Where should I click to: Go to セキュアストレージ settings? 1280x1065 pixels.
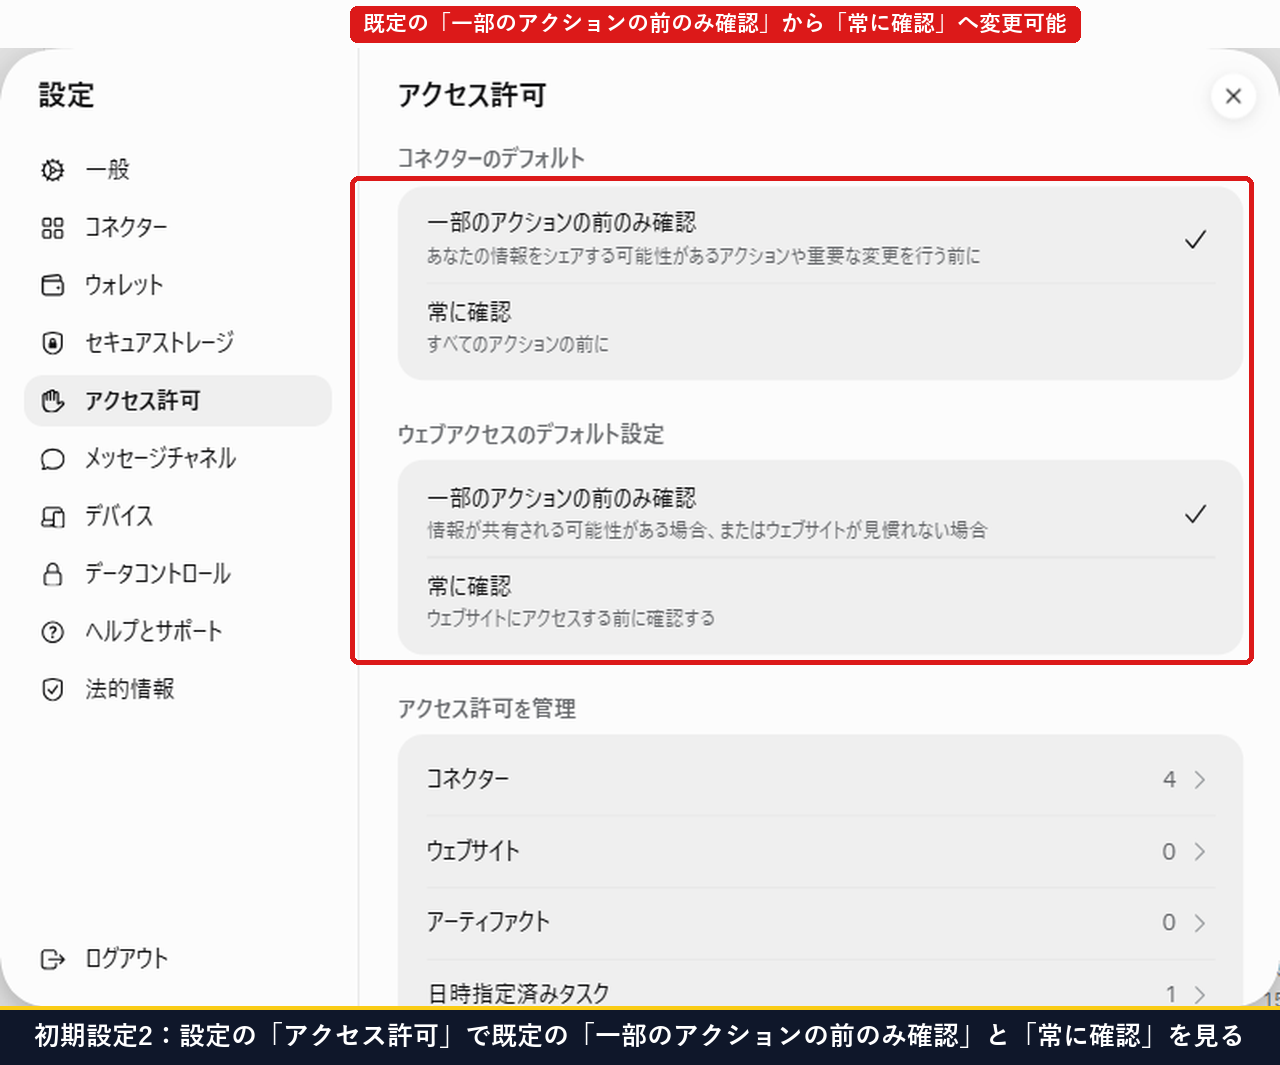(x=178, y=343)
